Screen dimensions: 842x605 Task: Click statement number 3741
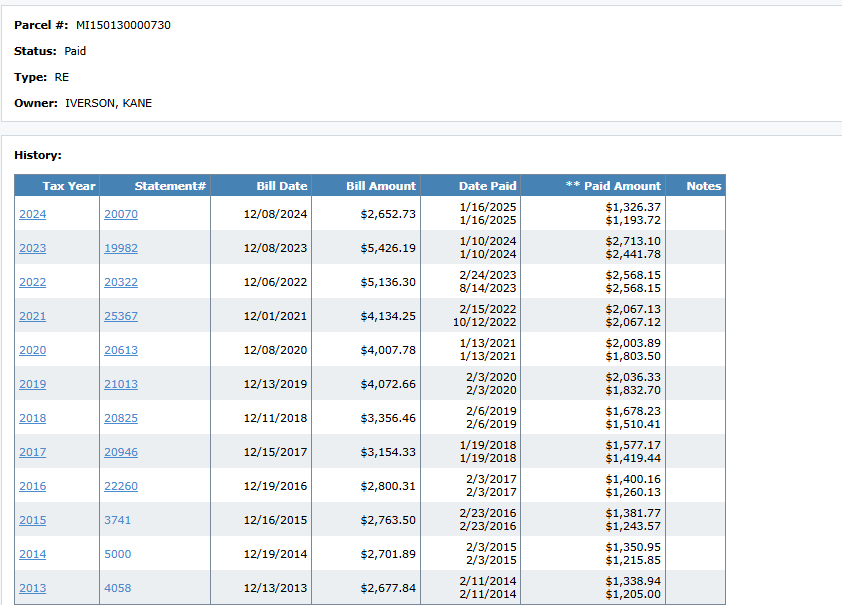pos(117,520)
